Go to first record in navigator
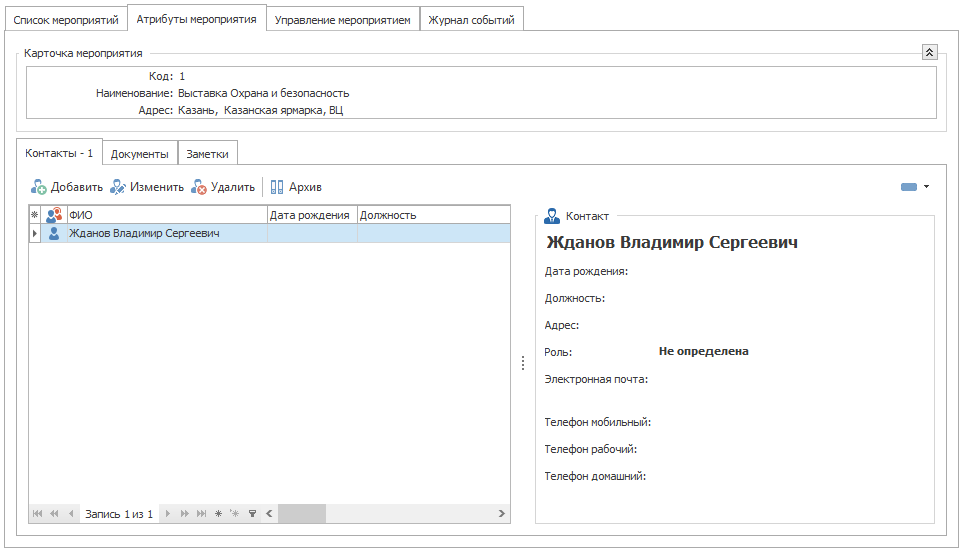 (38, 513)
